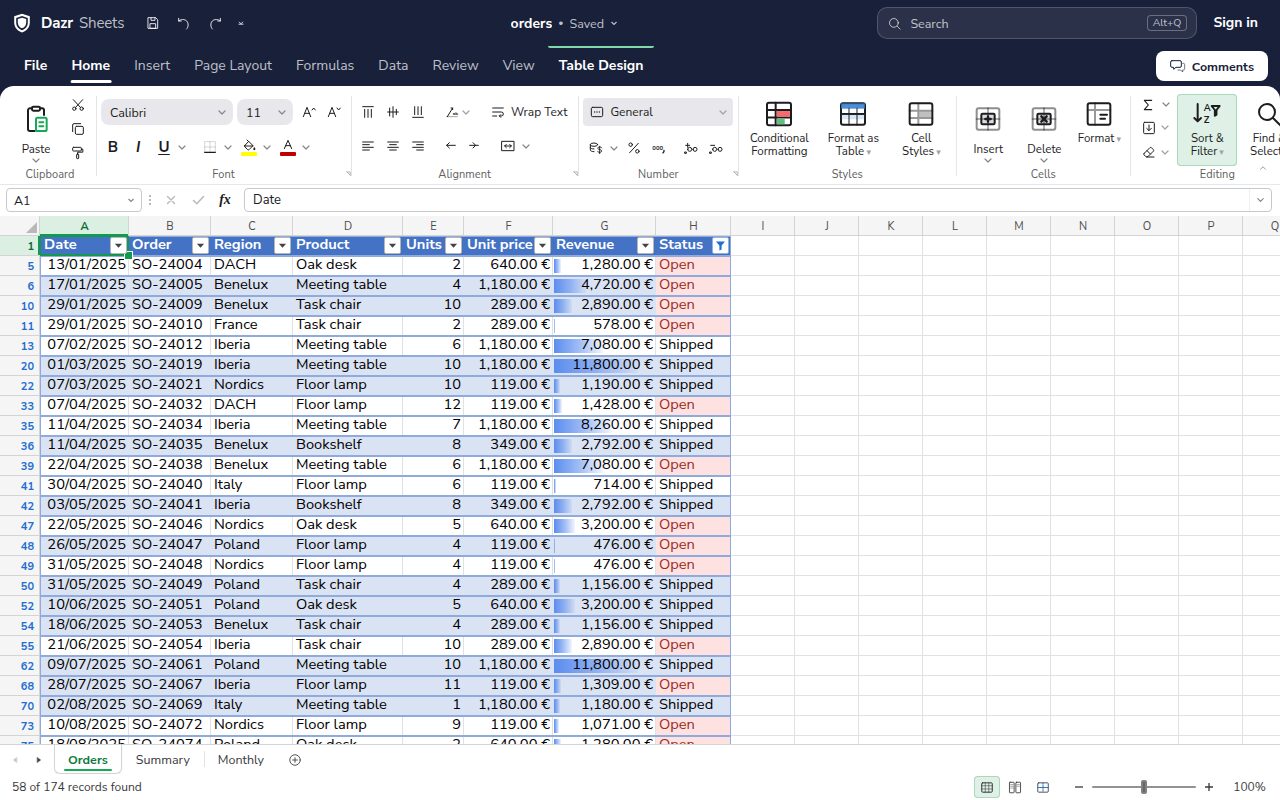Screen dimensions: 1280x800
Task: Click the Cell Styles button
Action: (x=921, y=130)
